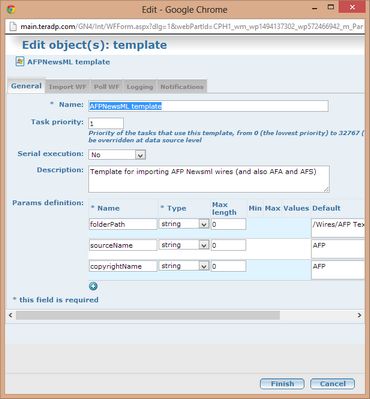Click the AFPNewsML template heading text
Screen dimensions: 370x399
tap(69, 62)
